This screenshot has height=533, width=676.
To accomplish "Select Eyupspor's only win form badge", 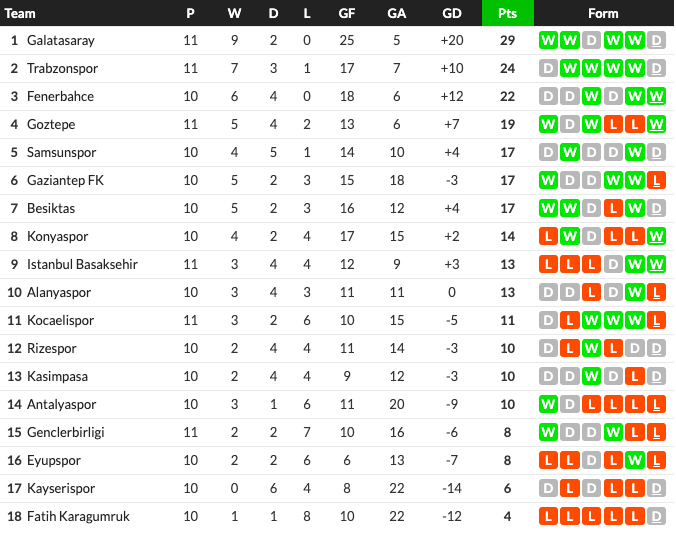I will [635, 461].
